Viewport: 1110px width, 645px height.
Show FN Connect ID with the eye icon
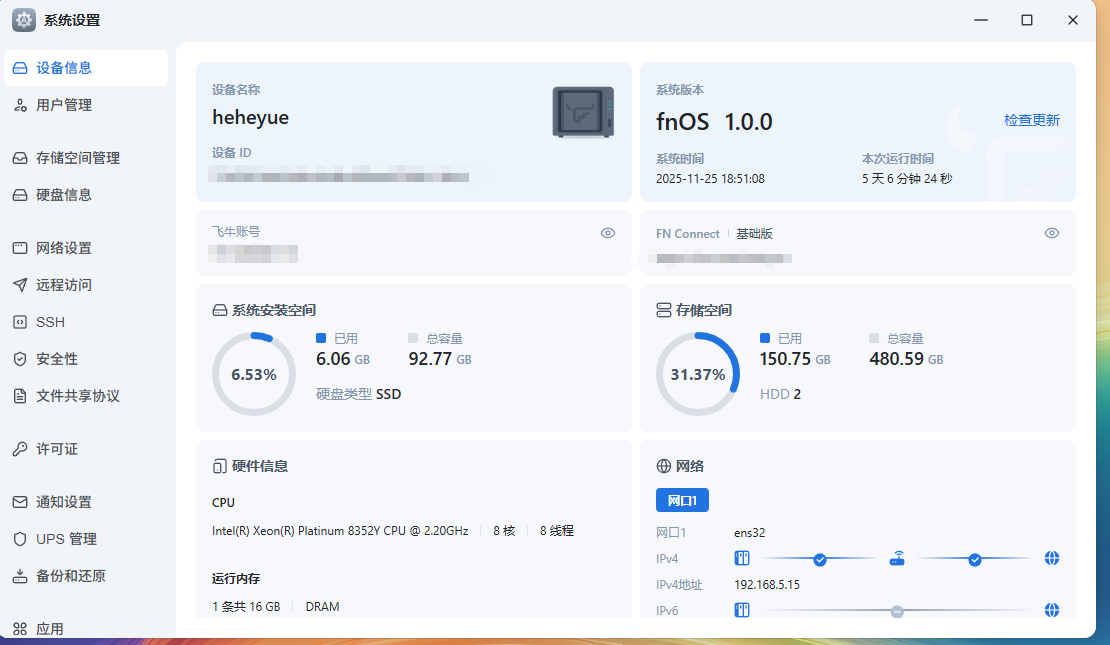coord(1052,233)
